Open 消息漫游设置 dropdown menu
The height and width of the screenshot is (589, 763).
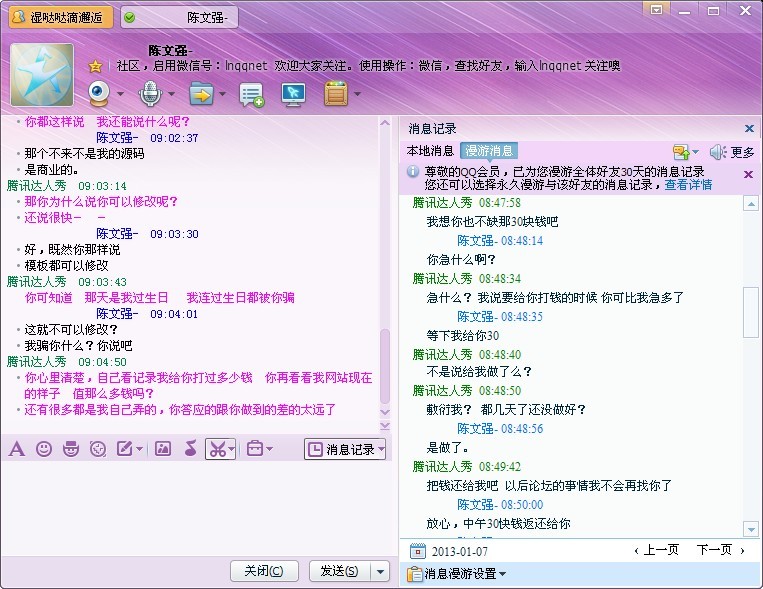tap(465, 574)
